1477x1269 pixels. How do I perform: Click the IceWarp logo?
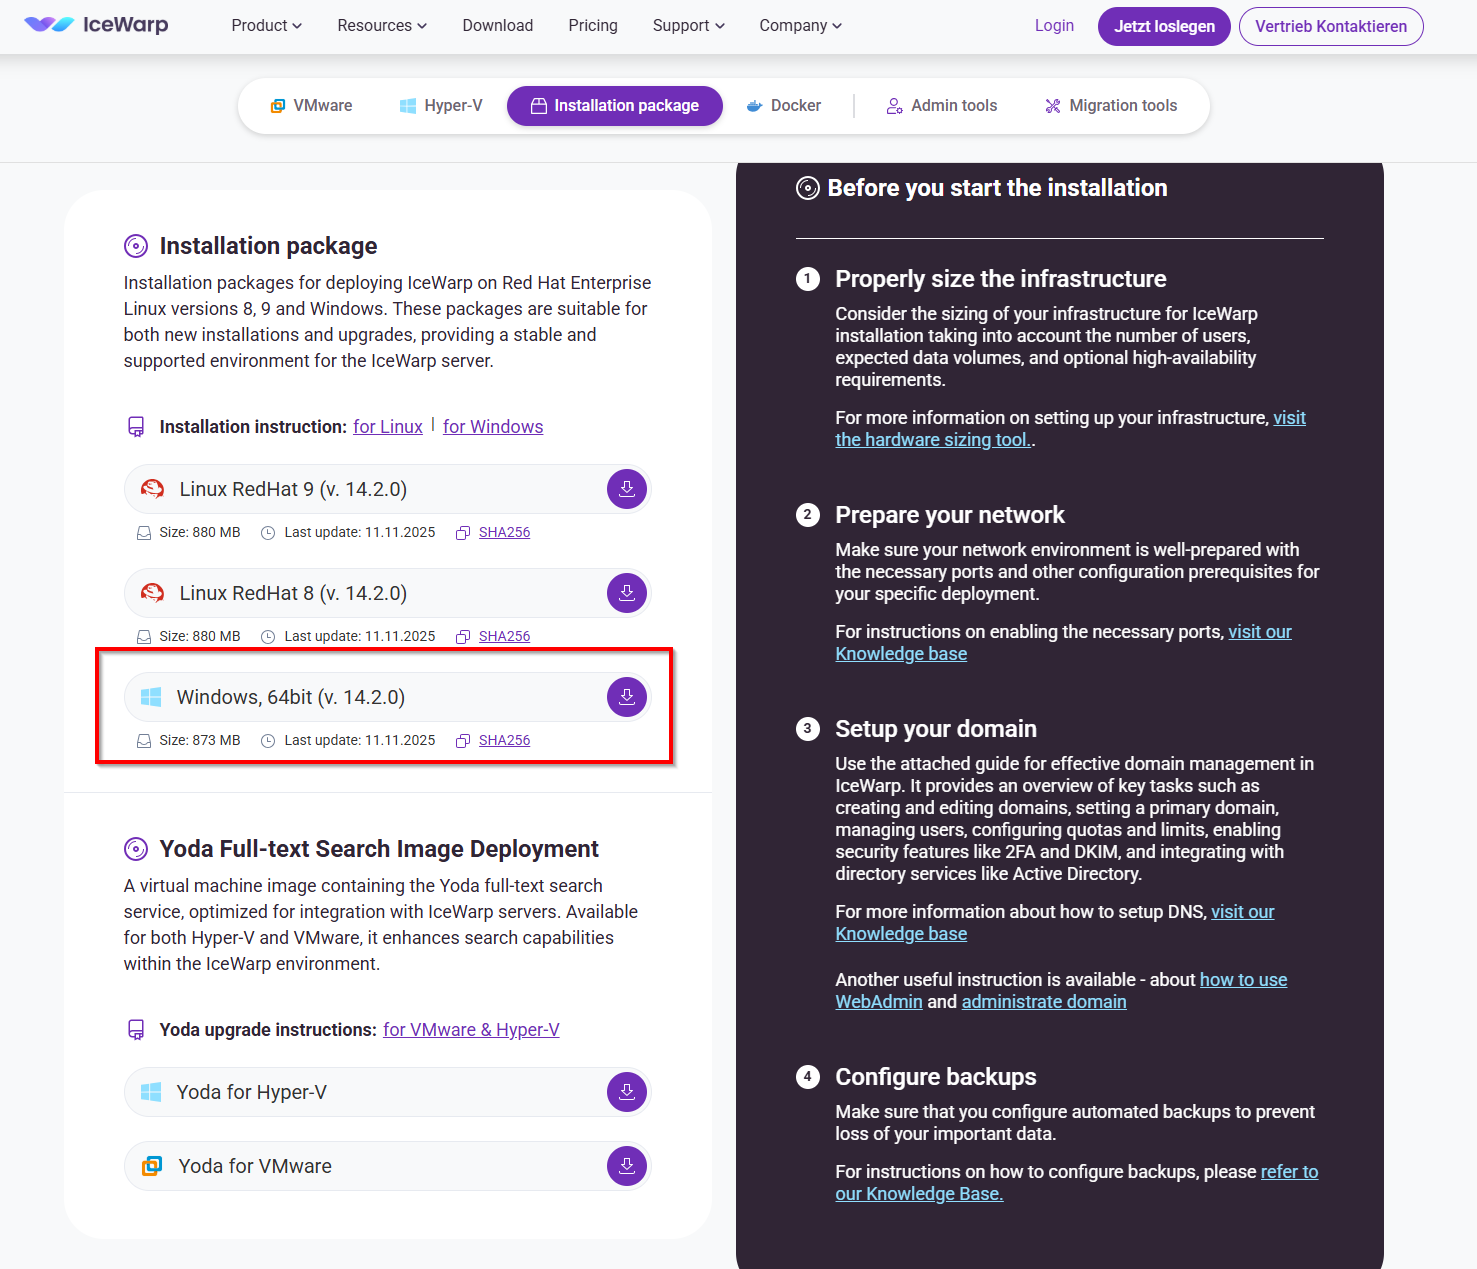click(96, 25)
